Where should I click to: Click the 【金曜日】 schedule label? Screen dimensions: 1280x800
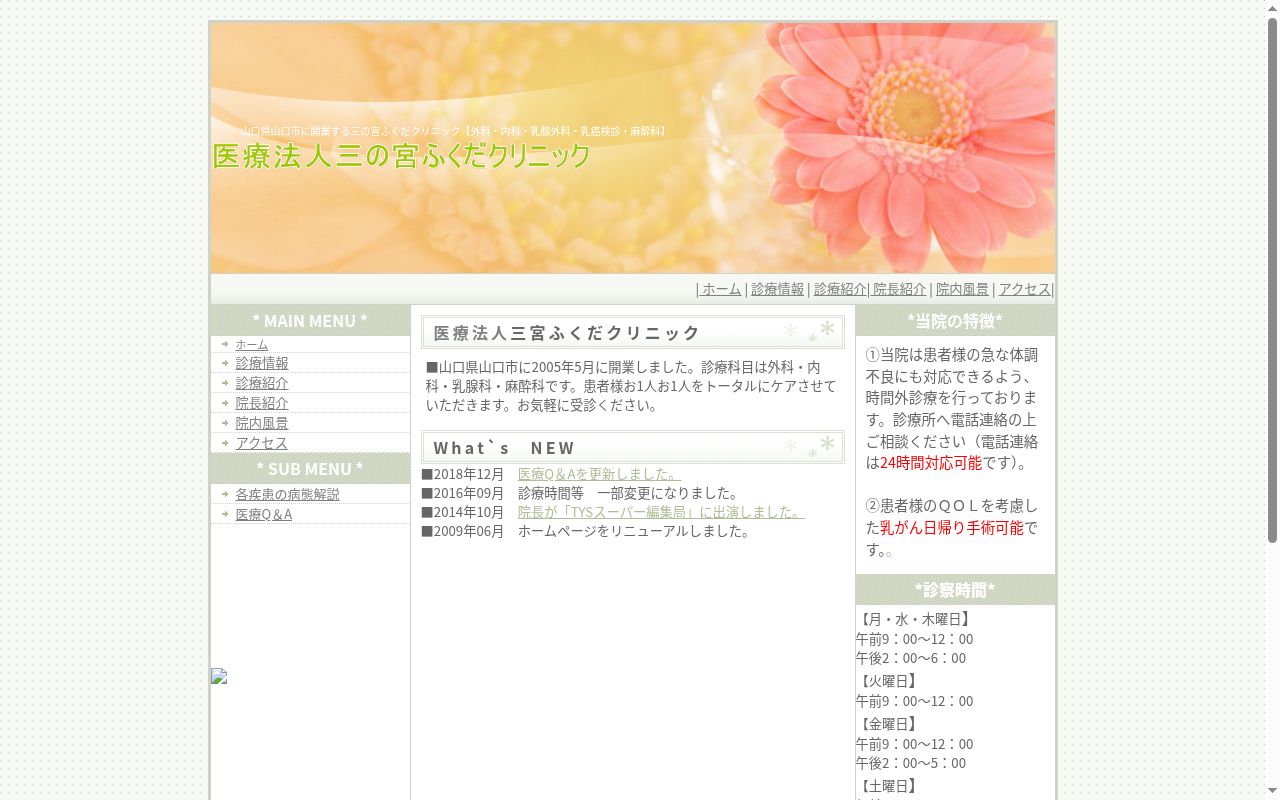tap(889, 725)
